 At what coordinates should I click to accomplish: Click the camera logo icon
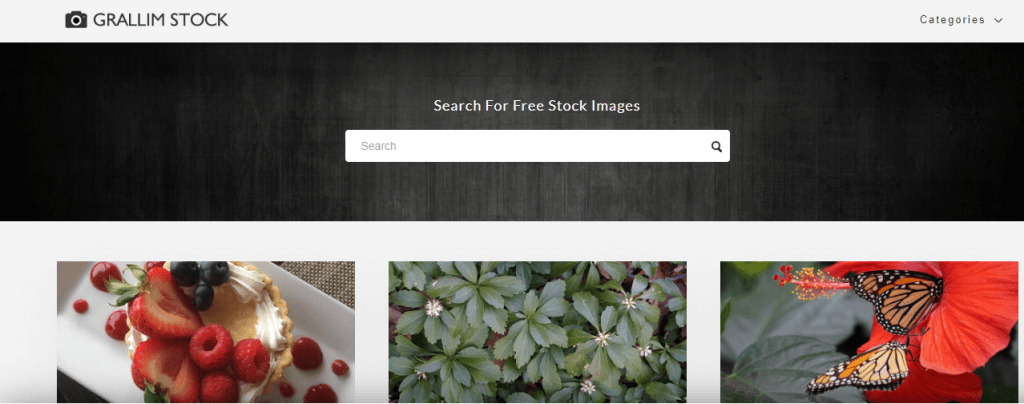click(x=76, y=20)
